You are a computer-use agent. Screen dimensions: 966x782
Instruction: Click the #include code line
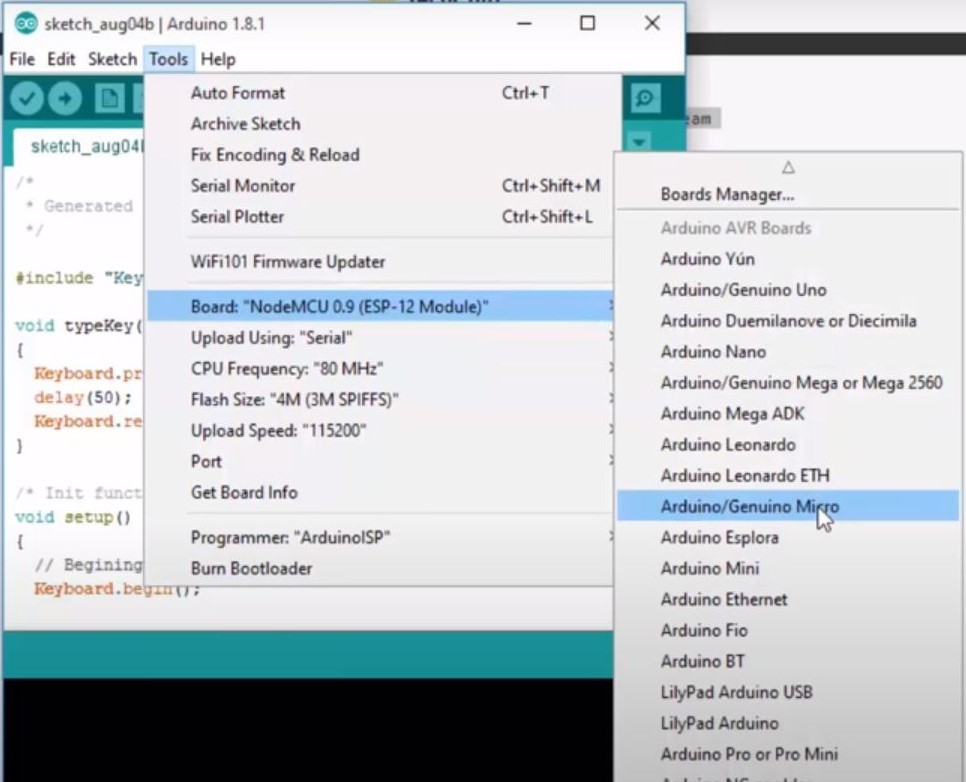pyautogui.click(x=79, y=278)
